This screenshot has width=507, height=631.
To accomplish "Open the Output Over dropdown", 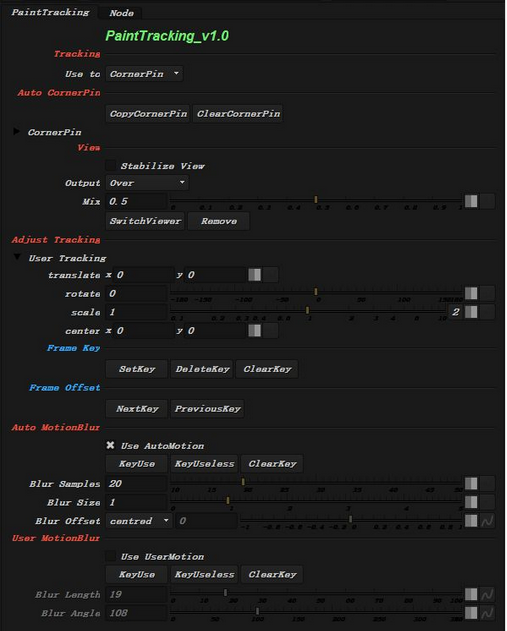I will pos(147,183).
